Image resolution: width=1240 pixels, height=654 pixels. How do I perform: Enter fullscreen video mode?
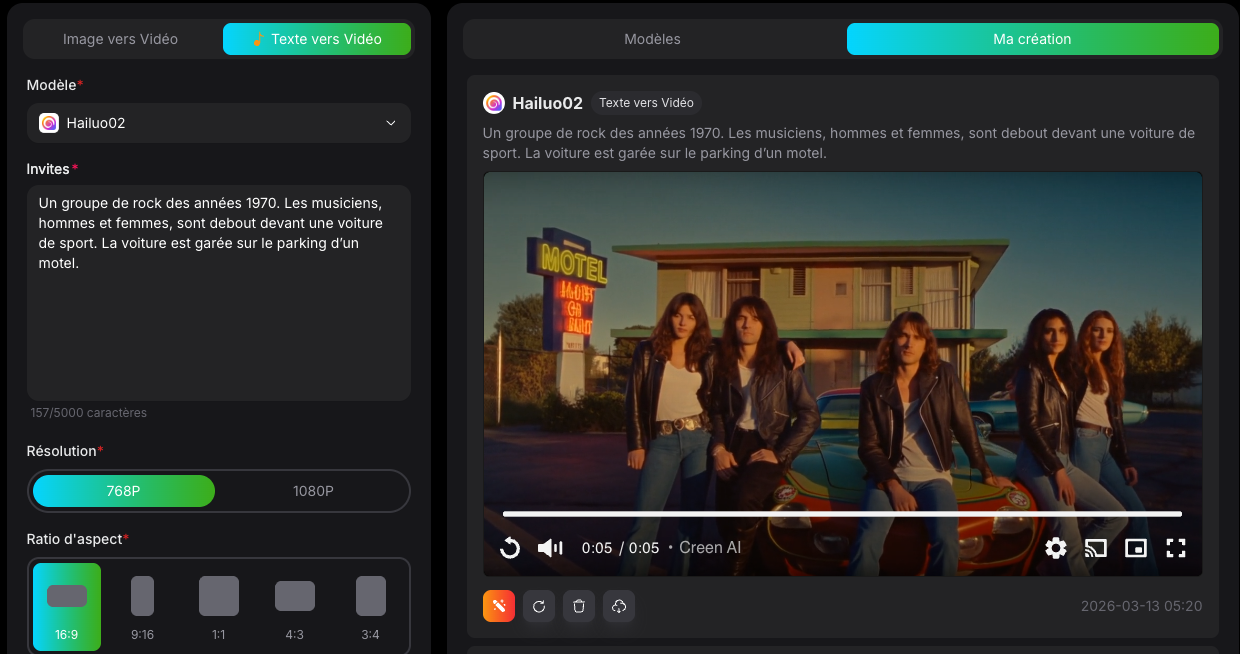pos(1176,548)
